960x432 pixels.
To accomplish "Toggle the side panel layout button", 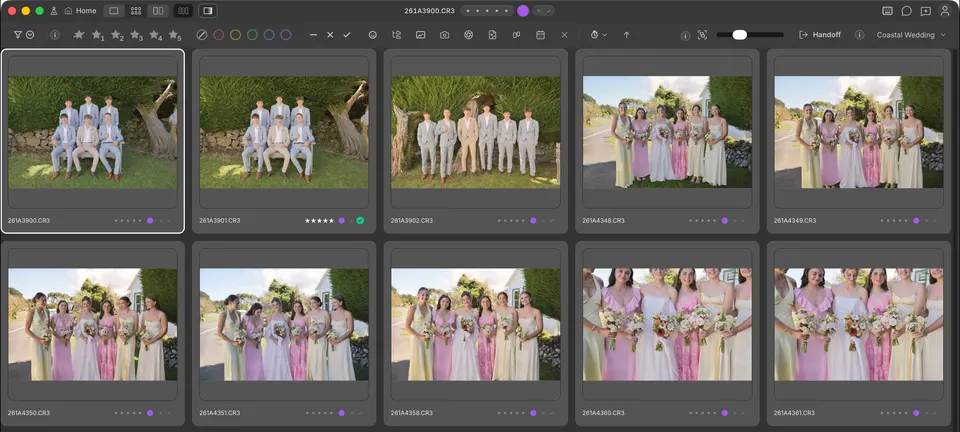I will tap(208, 10).
